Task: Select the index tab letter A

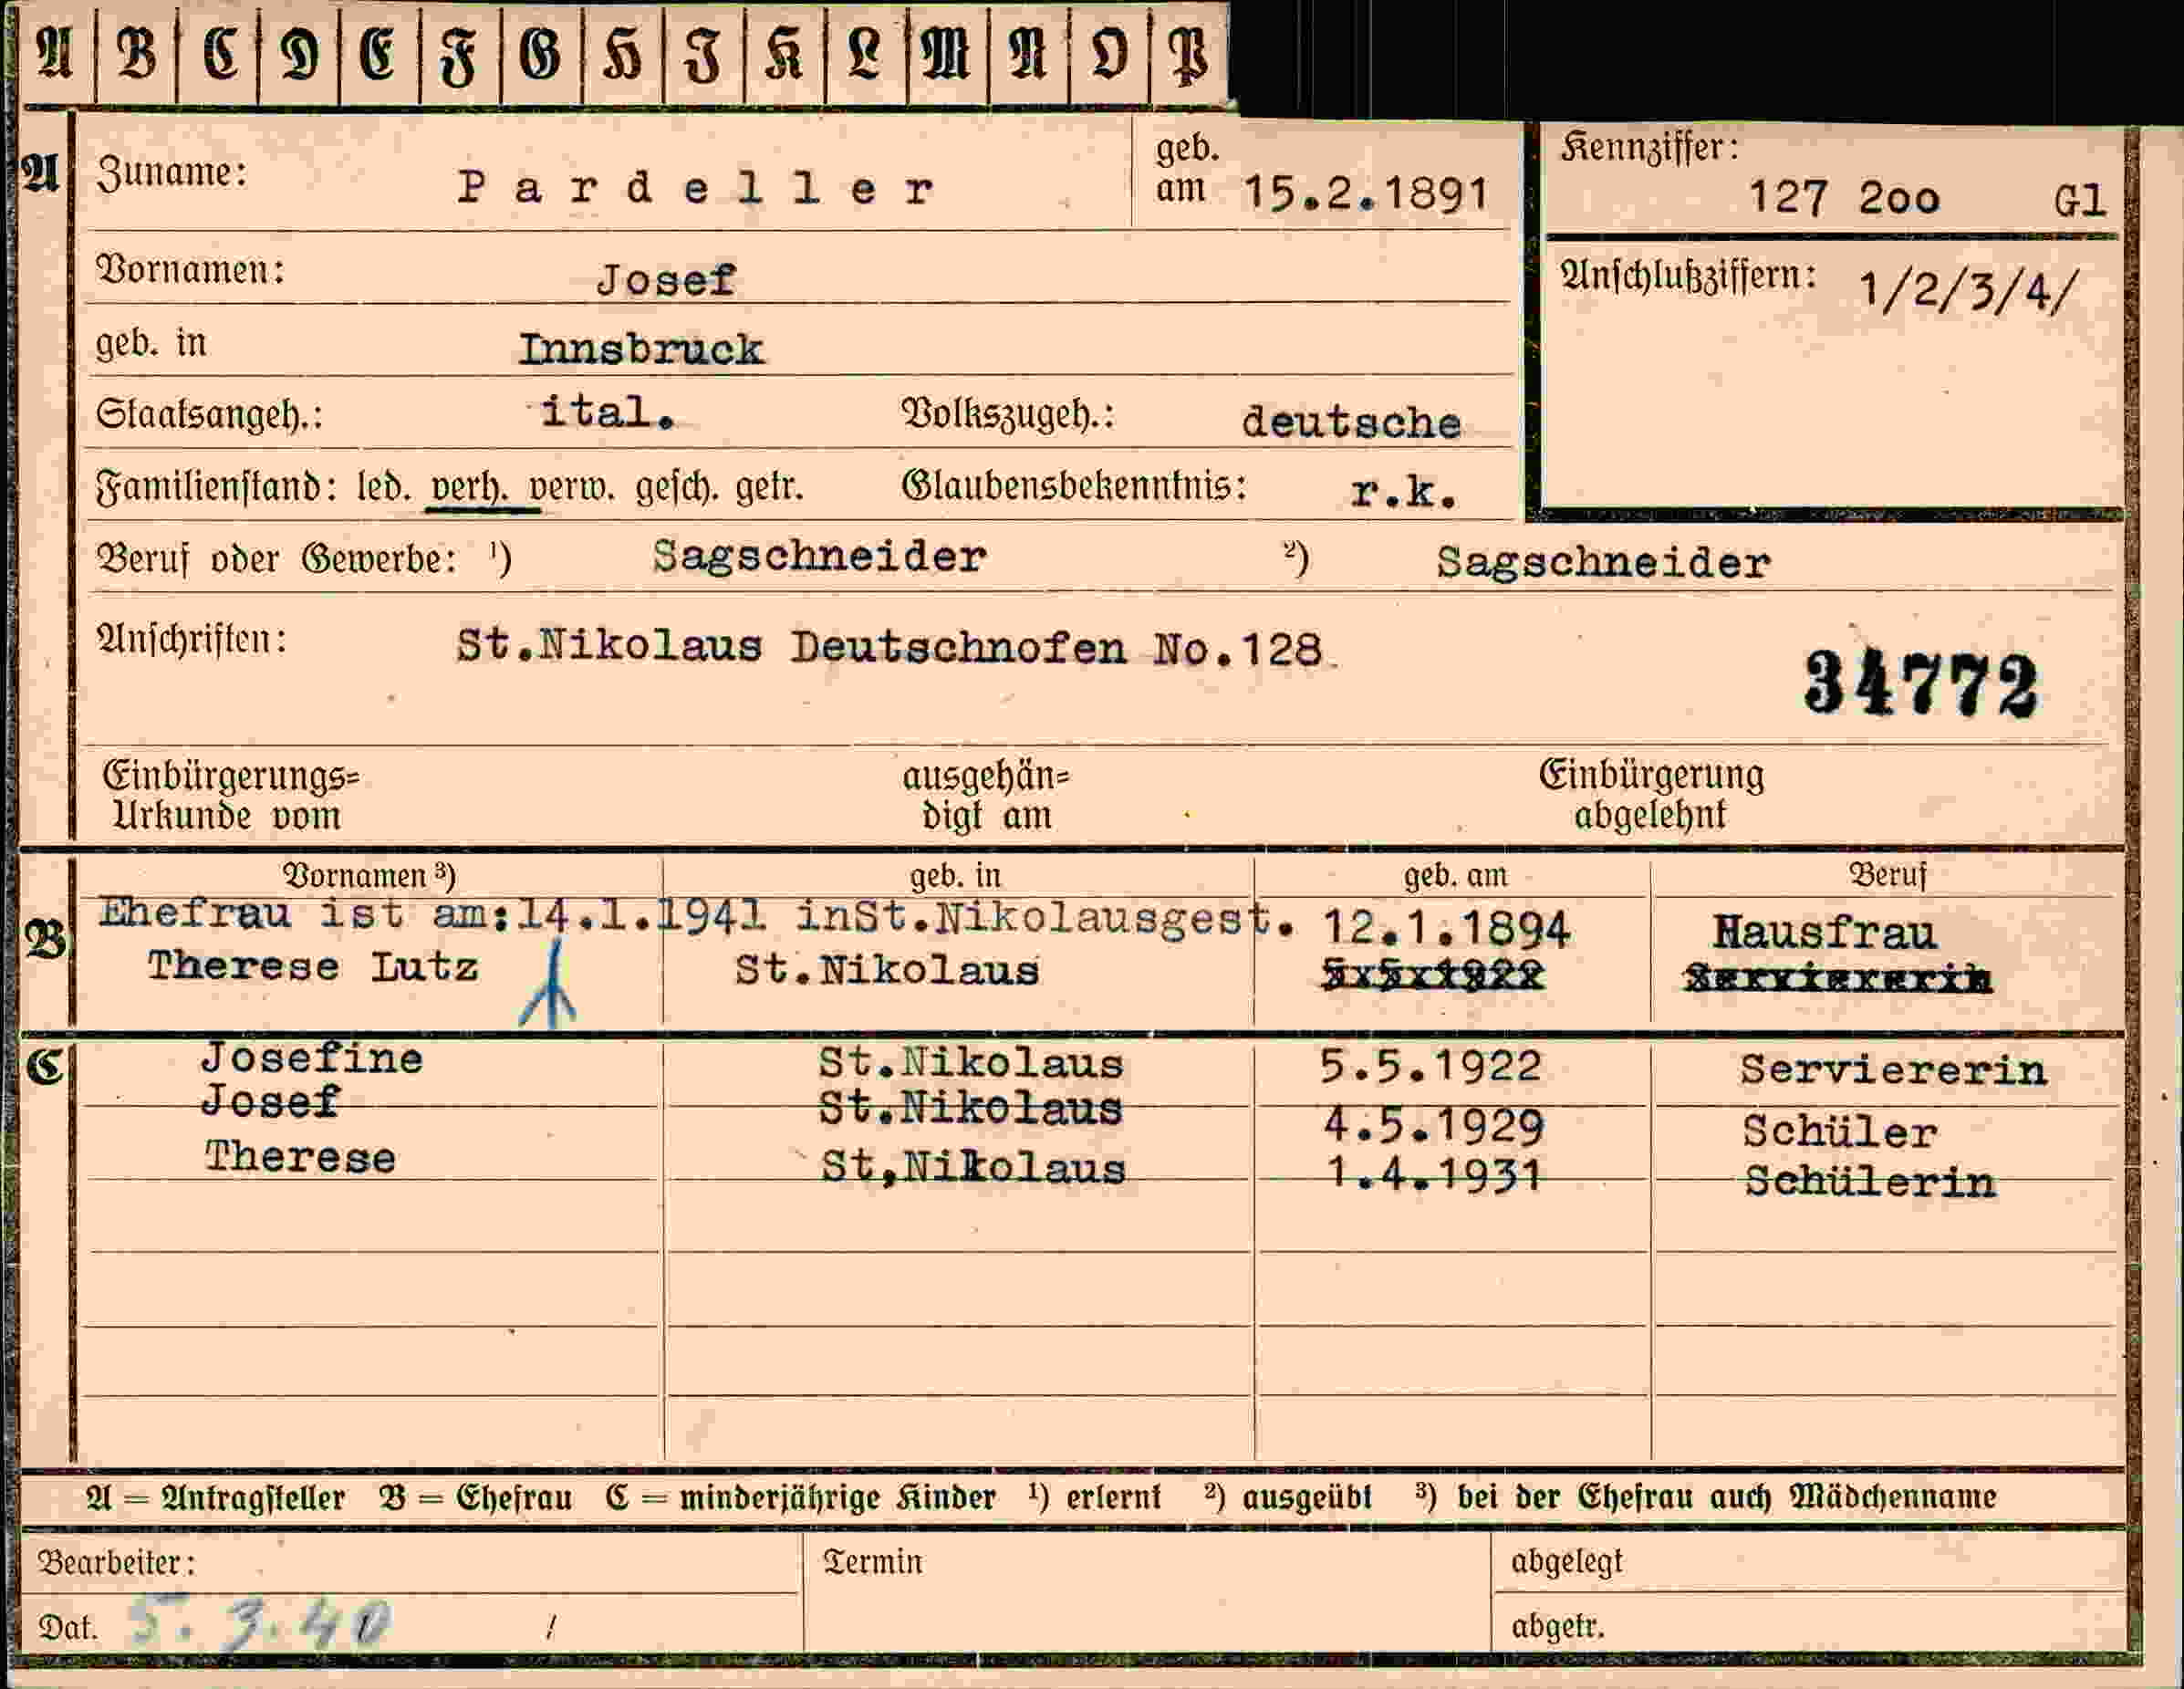Action: [55, 52]
